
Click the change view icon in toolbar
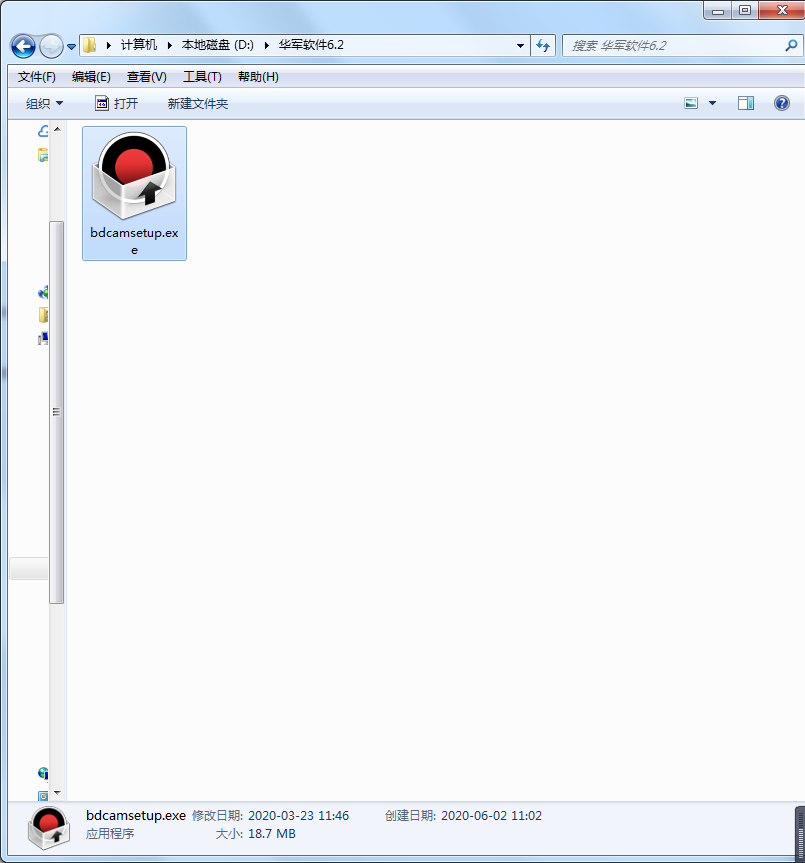coord(691,103)
